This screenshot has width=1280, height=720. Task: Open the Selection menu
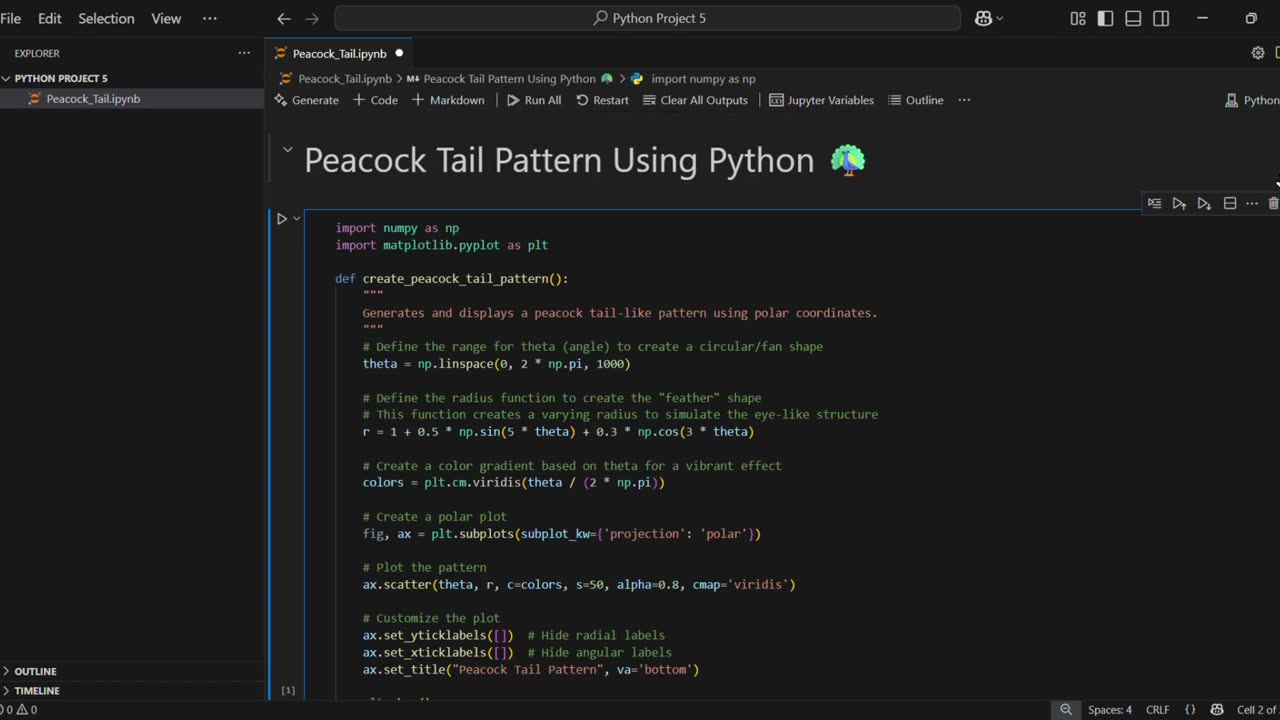pyautogui.click(x=106, y=18)
